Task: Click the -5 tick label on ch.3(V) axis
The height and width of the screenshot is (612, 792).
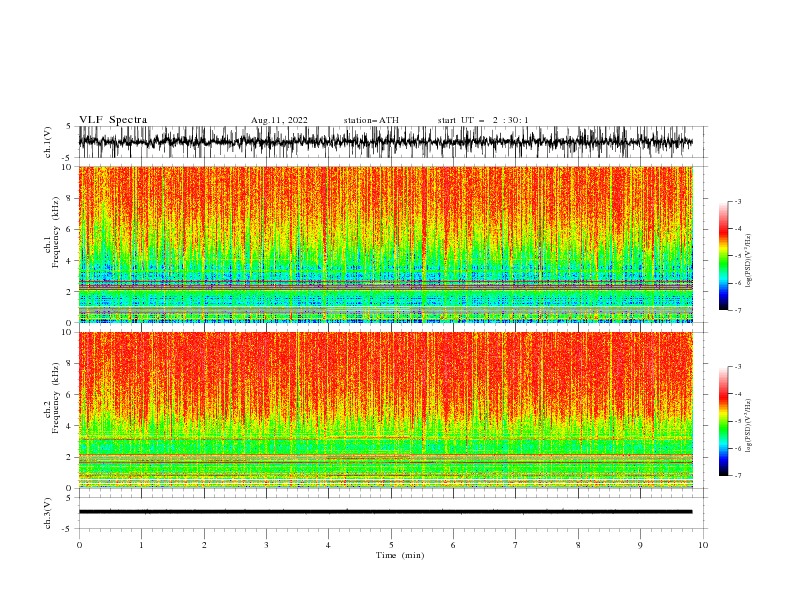Action: 68,529
